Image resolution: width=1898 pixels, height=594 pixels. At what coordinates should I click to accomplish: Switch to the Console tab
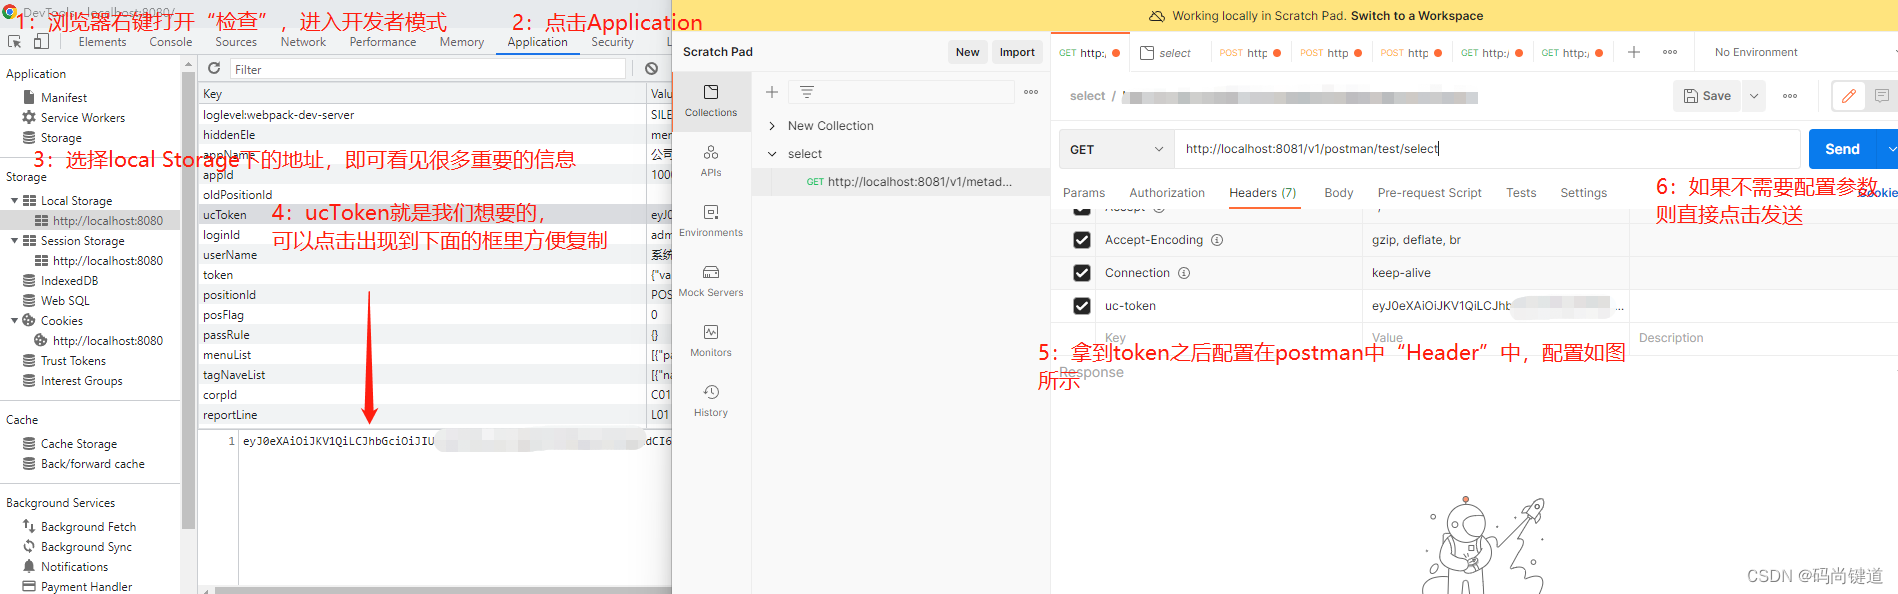(x=171, y=42)
